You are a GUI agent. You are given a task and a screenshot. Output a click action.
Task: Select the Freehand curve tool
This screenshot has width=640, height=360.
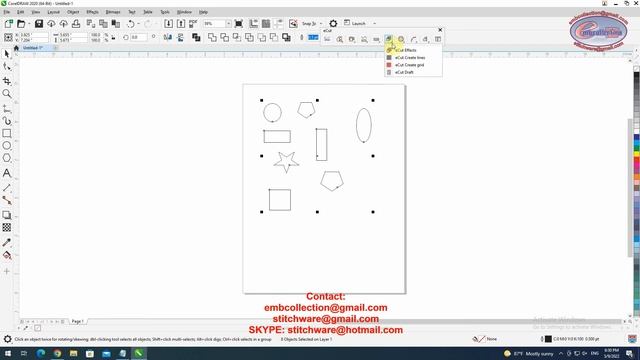7,108
